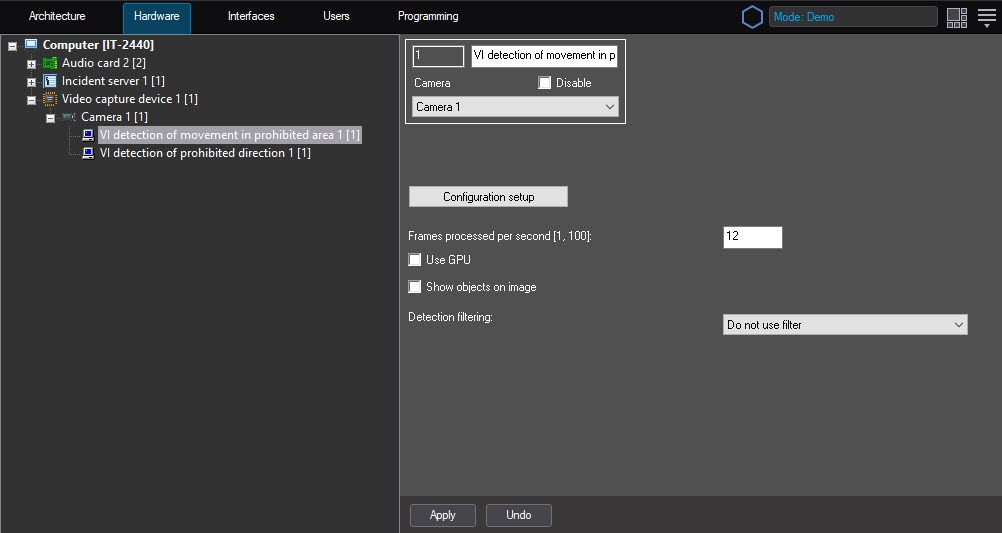The height and width of the screenshot is (533, 1002).
Task: Open the Camera 1 dropdown
Action: (x=515, y=107)
